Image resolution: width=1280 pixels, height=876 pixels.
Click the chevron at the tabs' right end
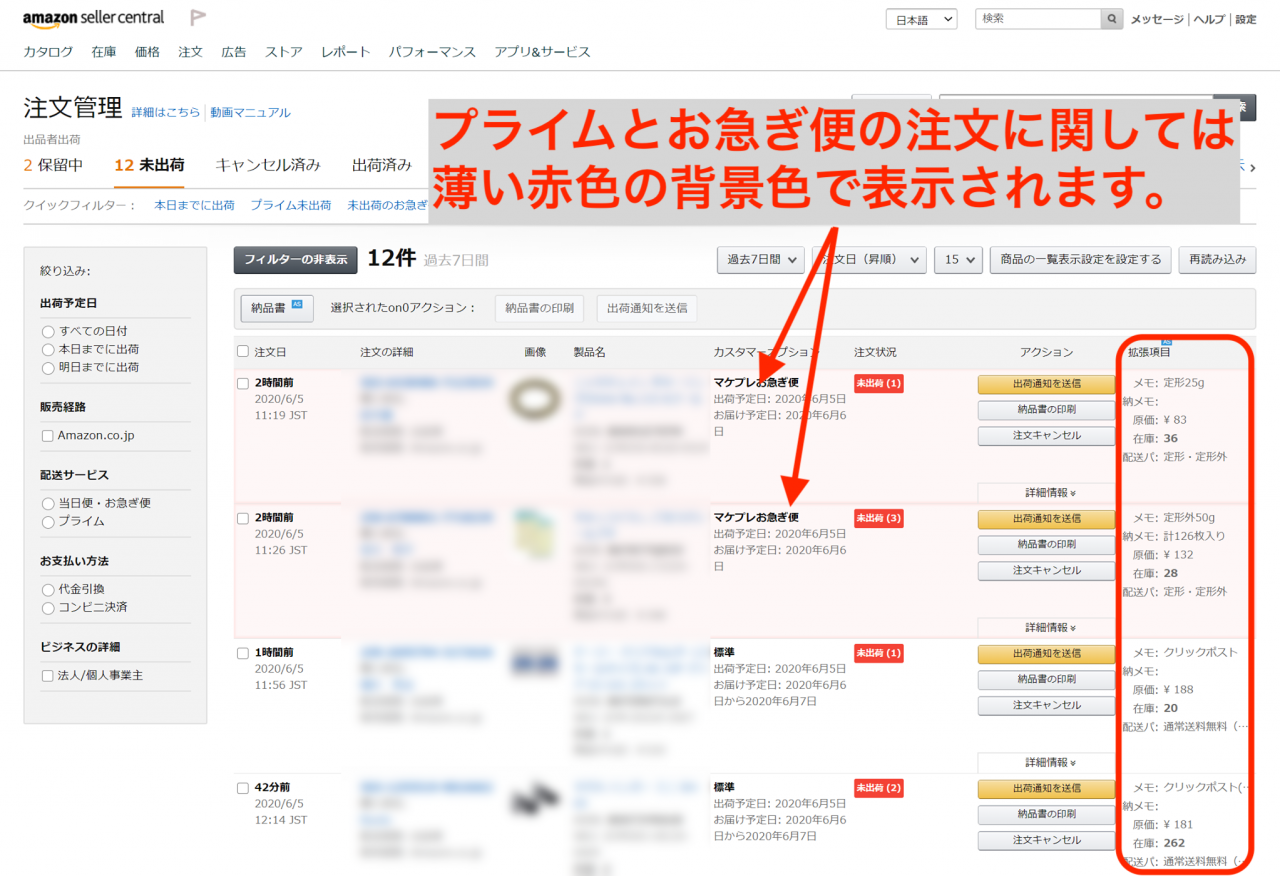(x=1252, y=167)
